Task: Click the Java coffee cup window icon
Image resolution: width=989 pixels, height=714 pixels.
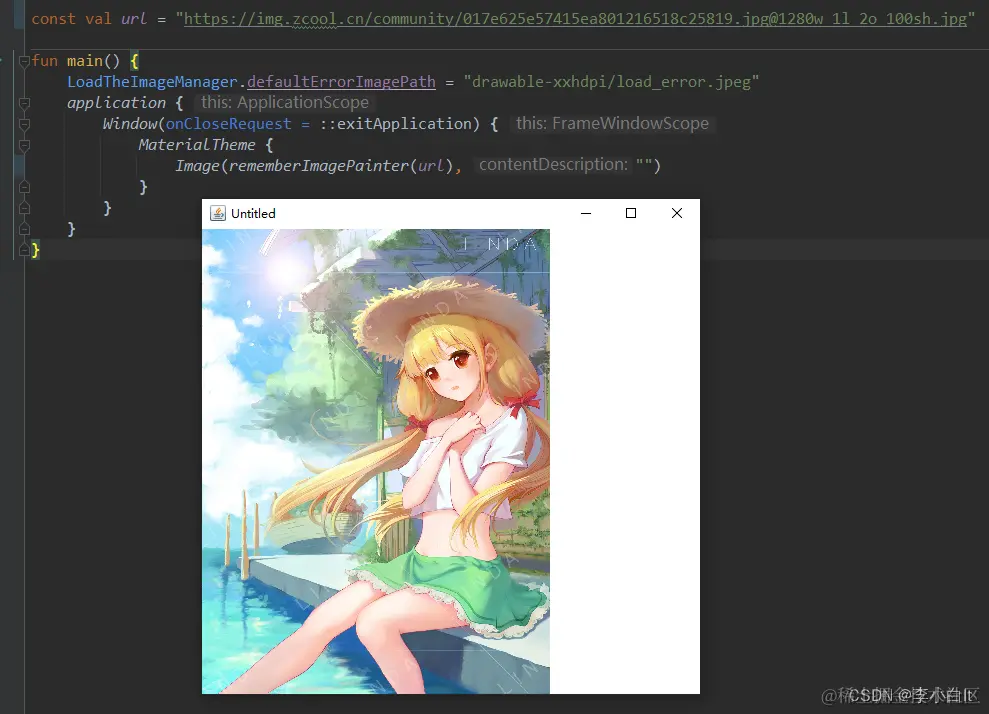Action: [x=218, y=213]
